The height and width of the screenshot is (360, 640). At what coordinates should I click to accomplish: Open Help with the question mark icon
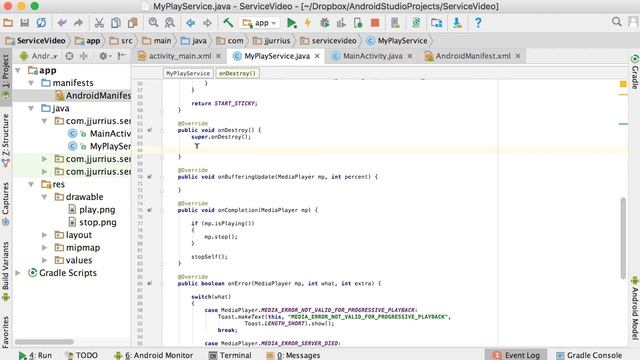[x=478, y=23]
